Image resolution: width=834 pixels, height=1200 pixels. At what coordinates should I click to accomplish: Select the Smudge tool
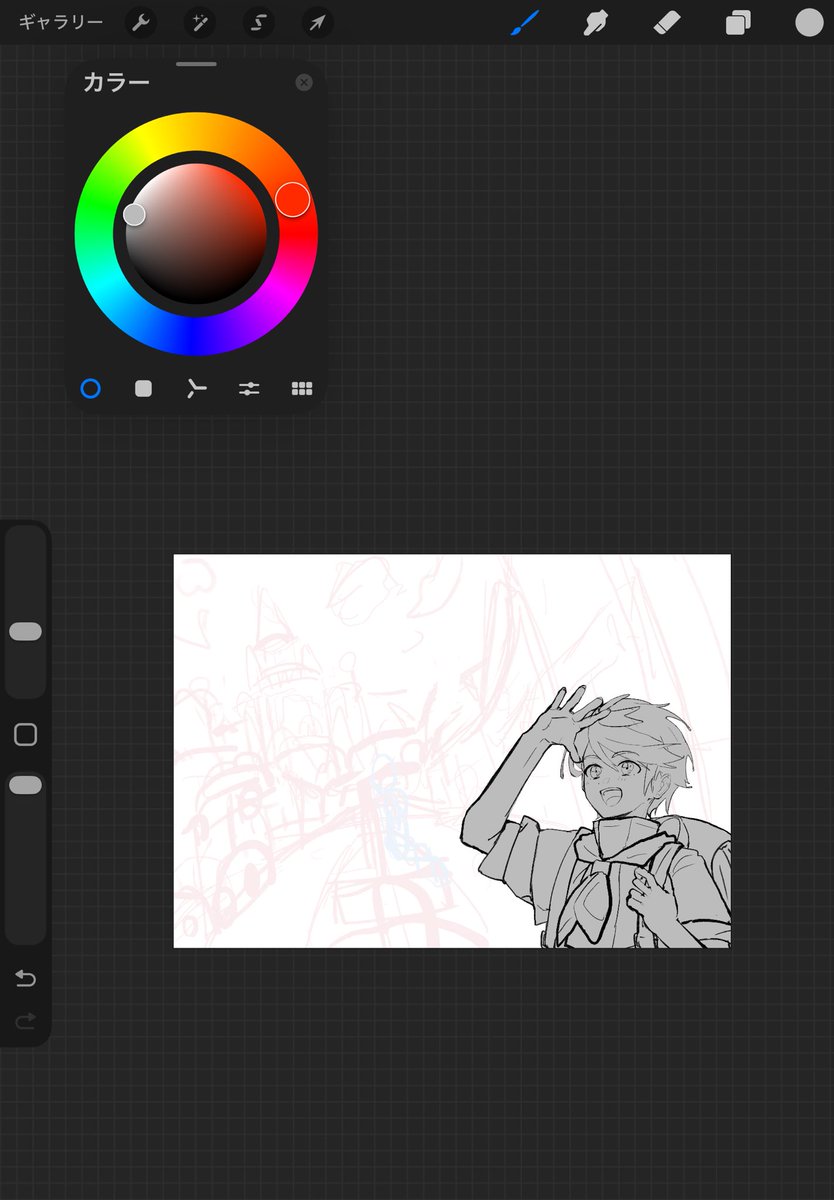click(597, 23)
